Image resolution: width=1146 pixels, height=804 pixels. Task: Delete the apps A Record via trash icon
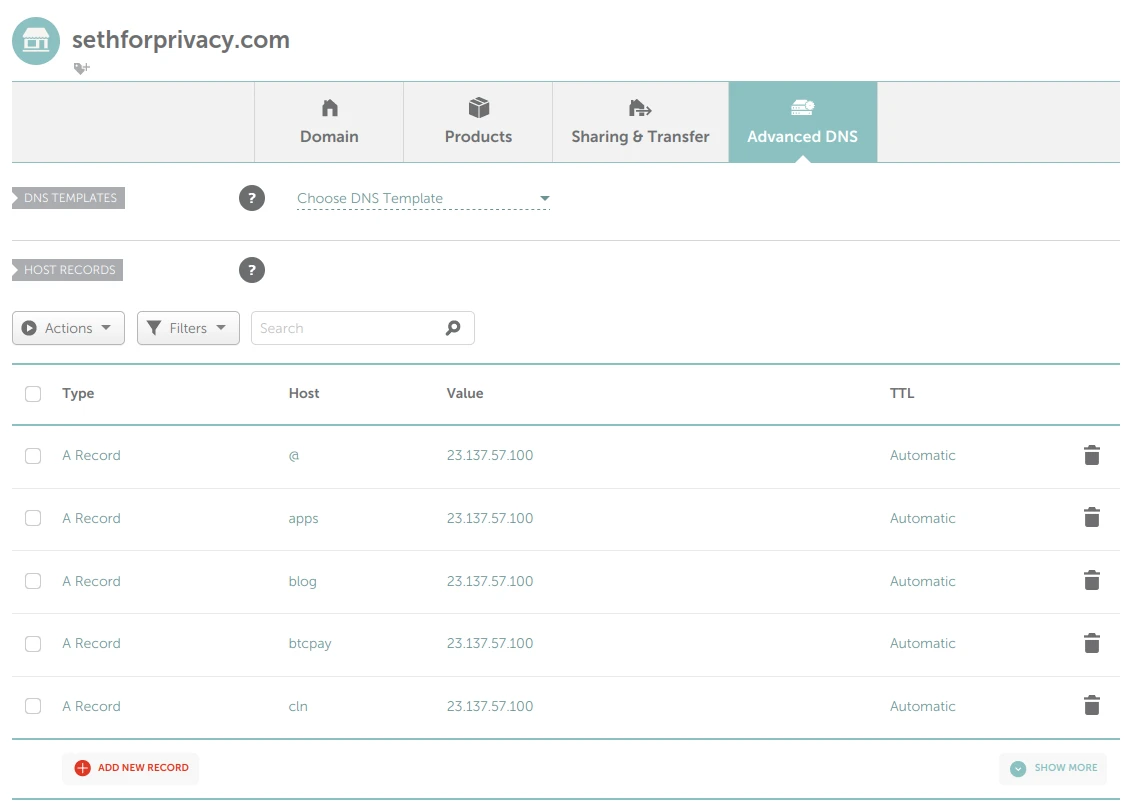pyautogui.click(x=1091, y=518)
